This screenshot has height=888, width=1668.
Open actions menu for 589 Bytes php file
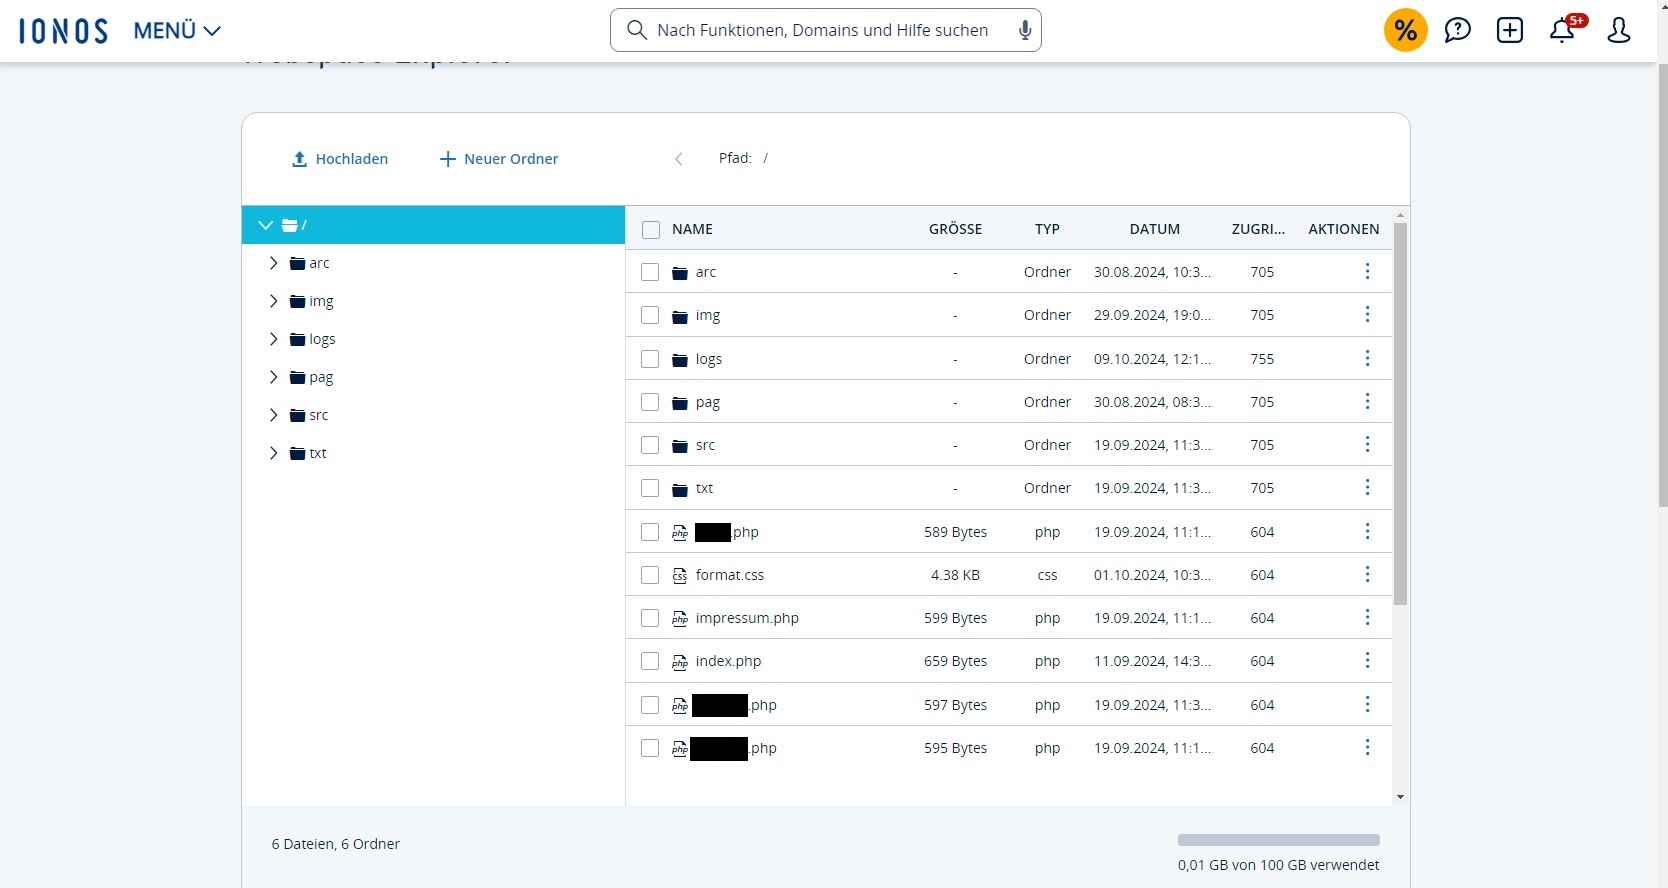tap(1367, 531)
